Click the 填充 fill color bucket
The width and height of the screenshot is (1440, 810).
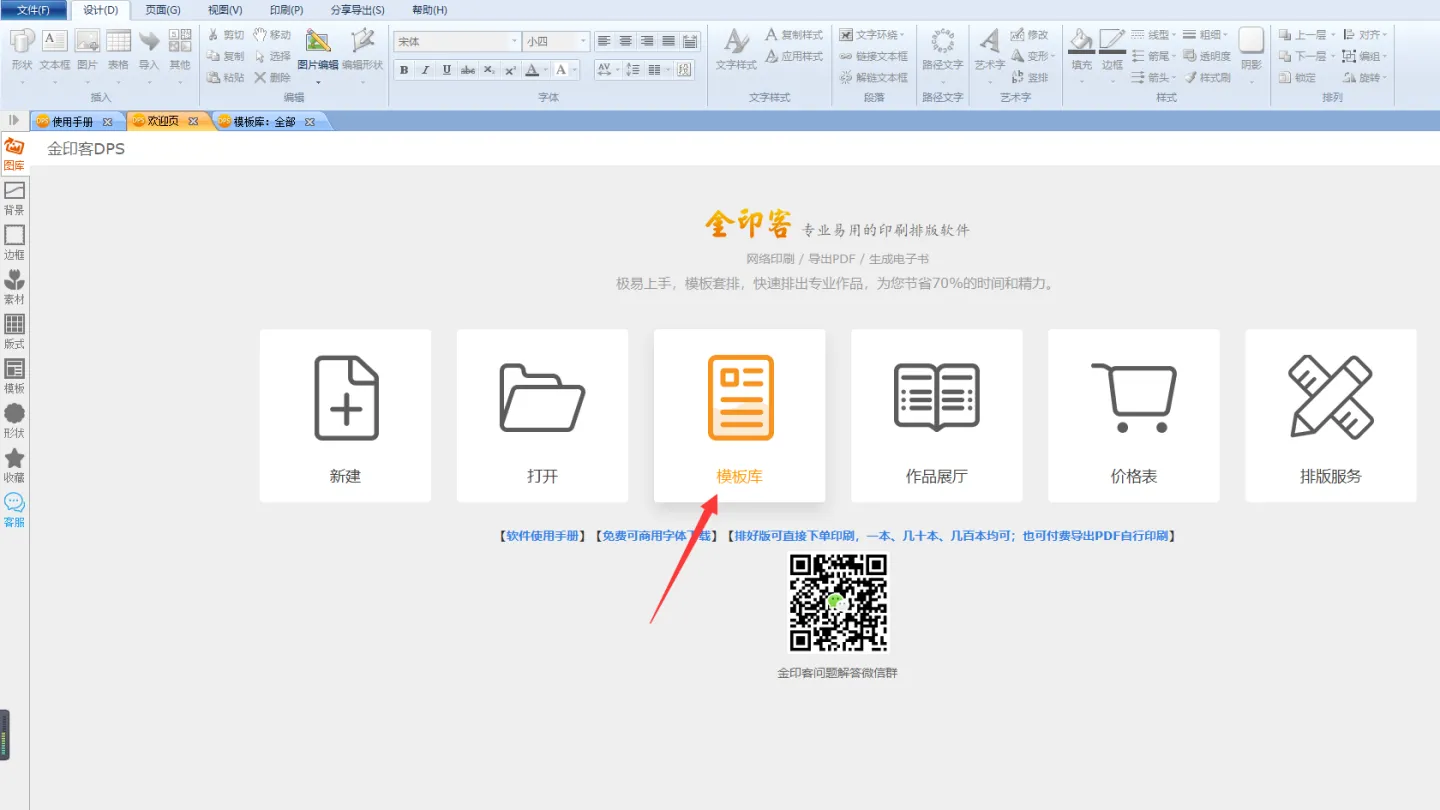1081,48
